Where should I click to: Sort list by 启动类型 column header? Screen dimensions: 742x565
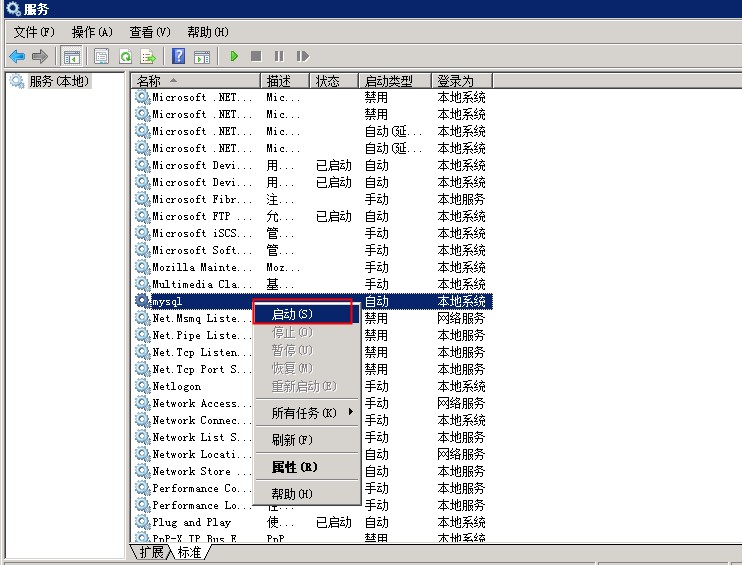[x=394, y=81]
